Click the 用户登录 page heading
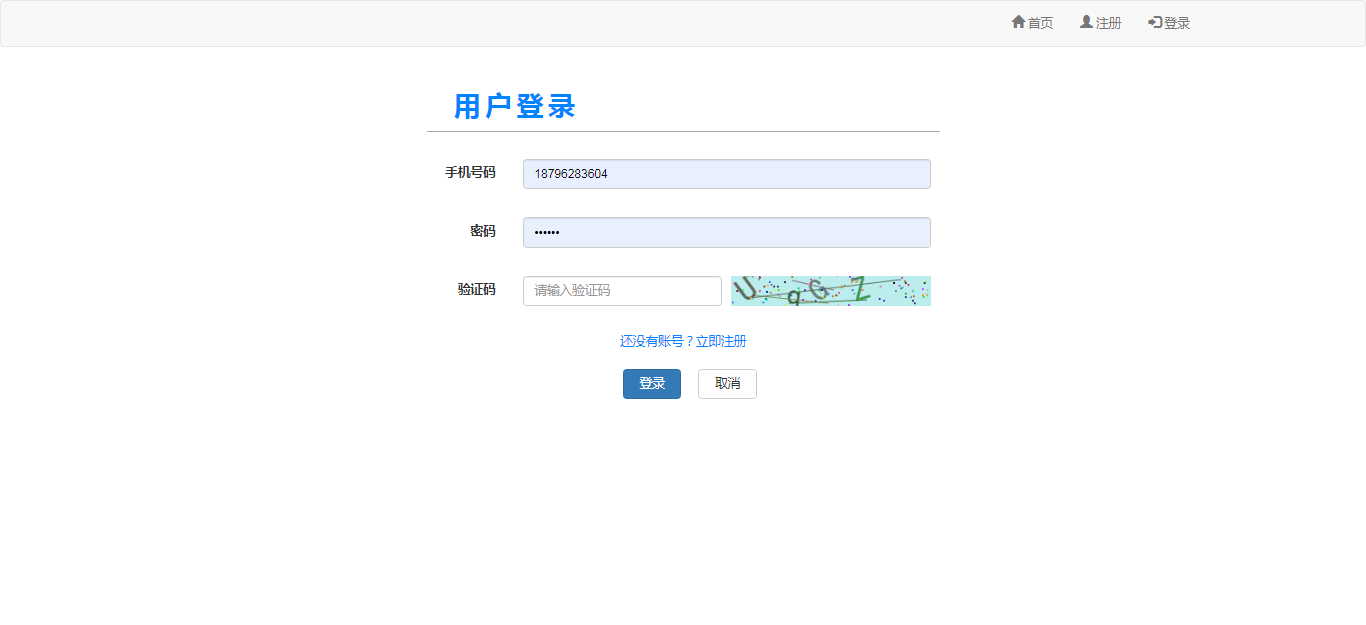 (x=515, y=106)
